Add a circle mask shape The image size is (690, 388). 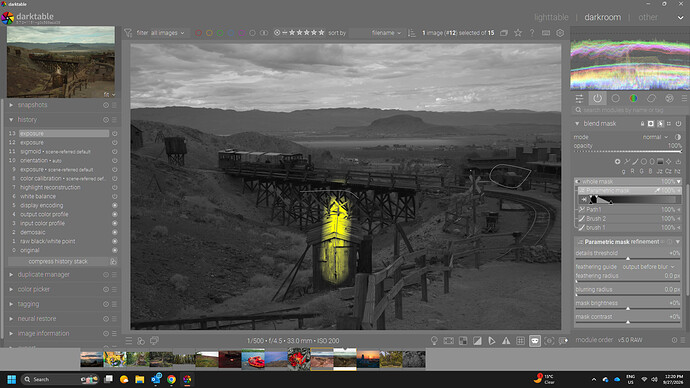point(644,162)
